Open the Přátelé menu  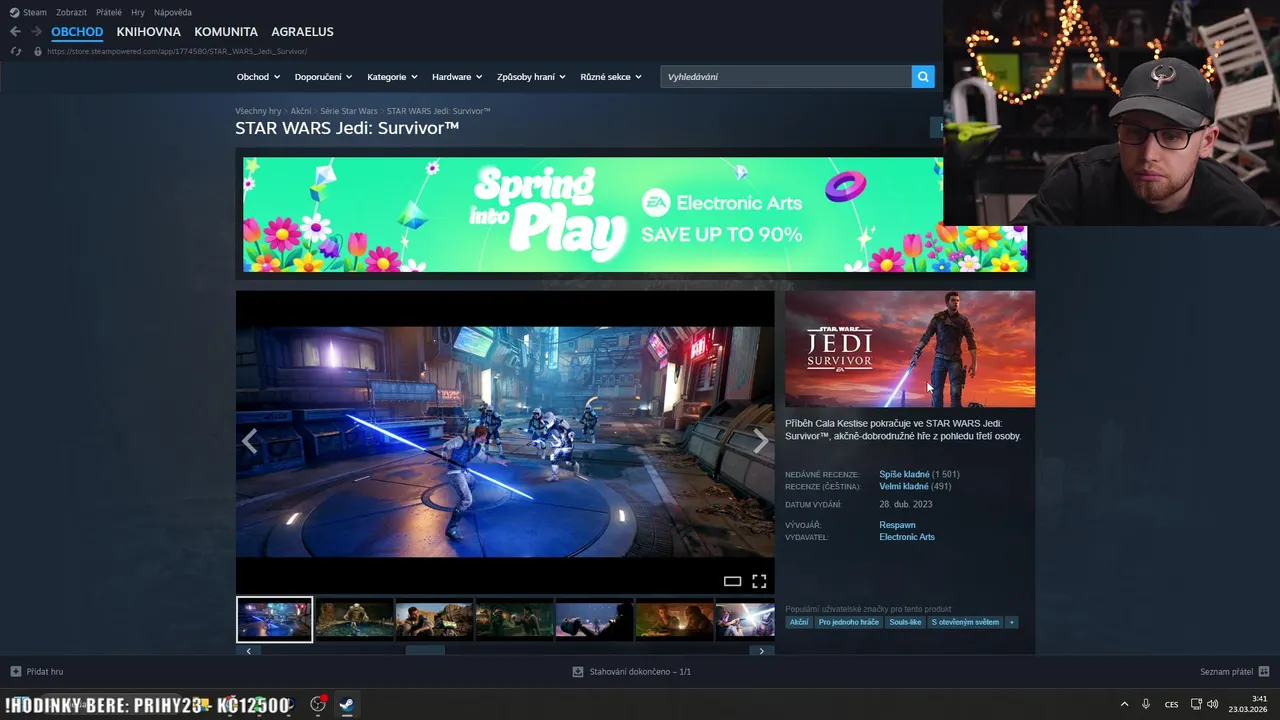[109, 12]
